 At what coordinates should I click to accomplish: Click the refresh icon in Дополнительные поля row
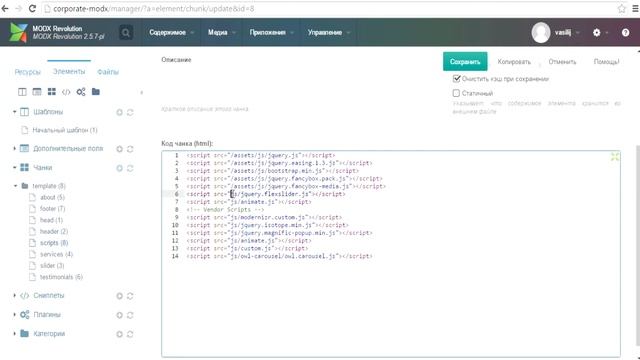pyautogui.click(x=130, y=149)
